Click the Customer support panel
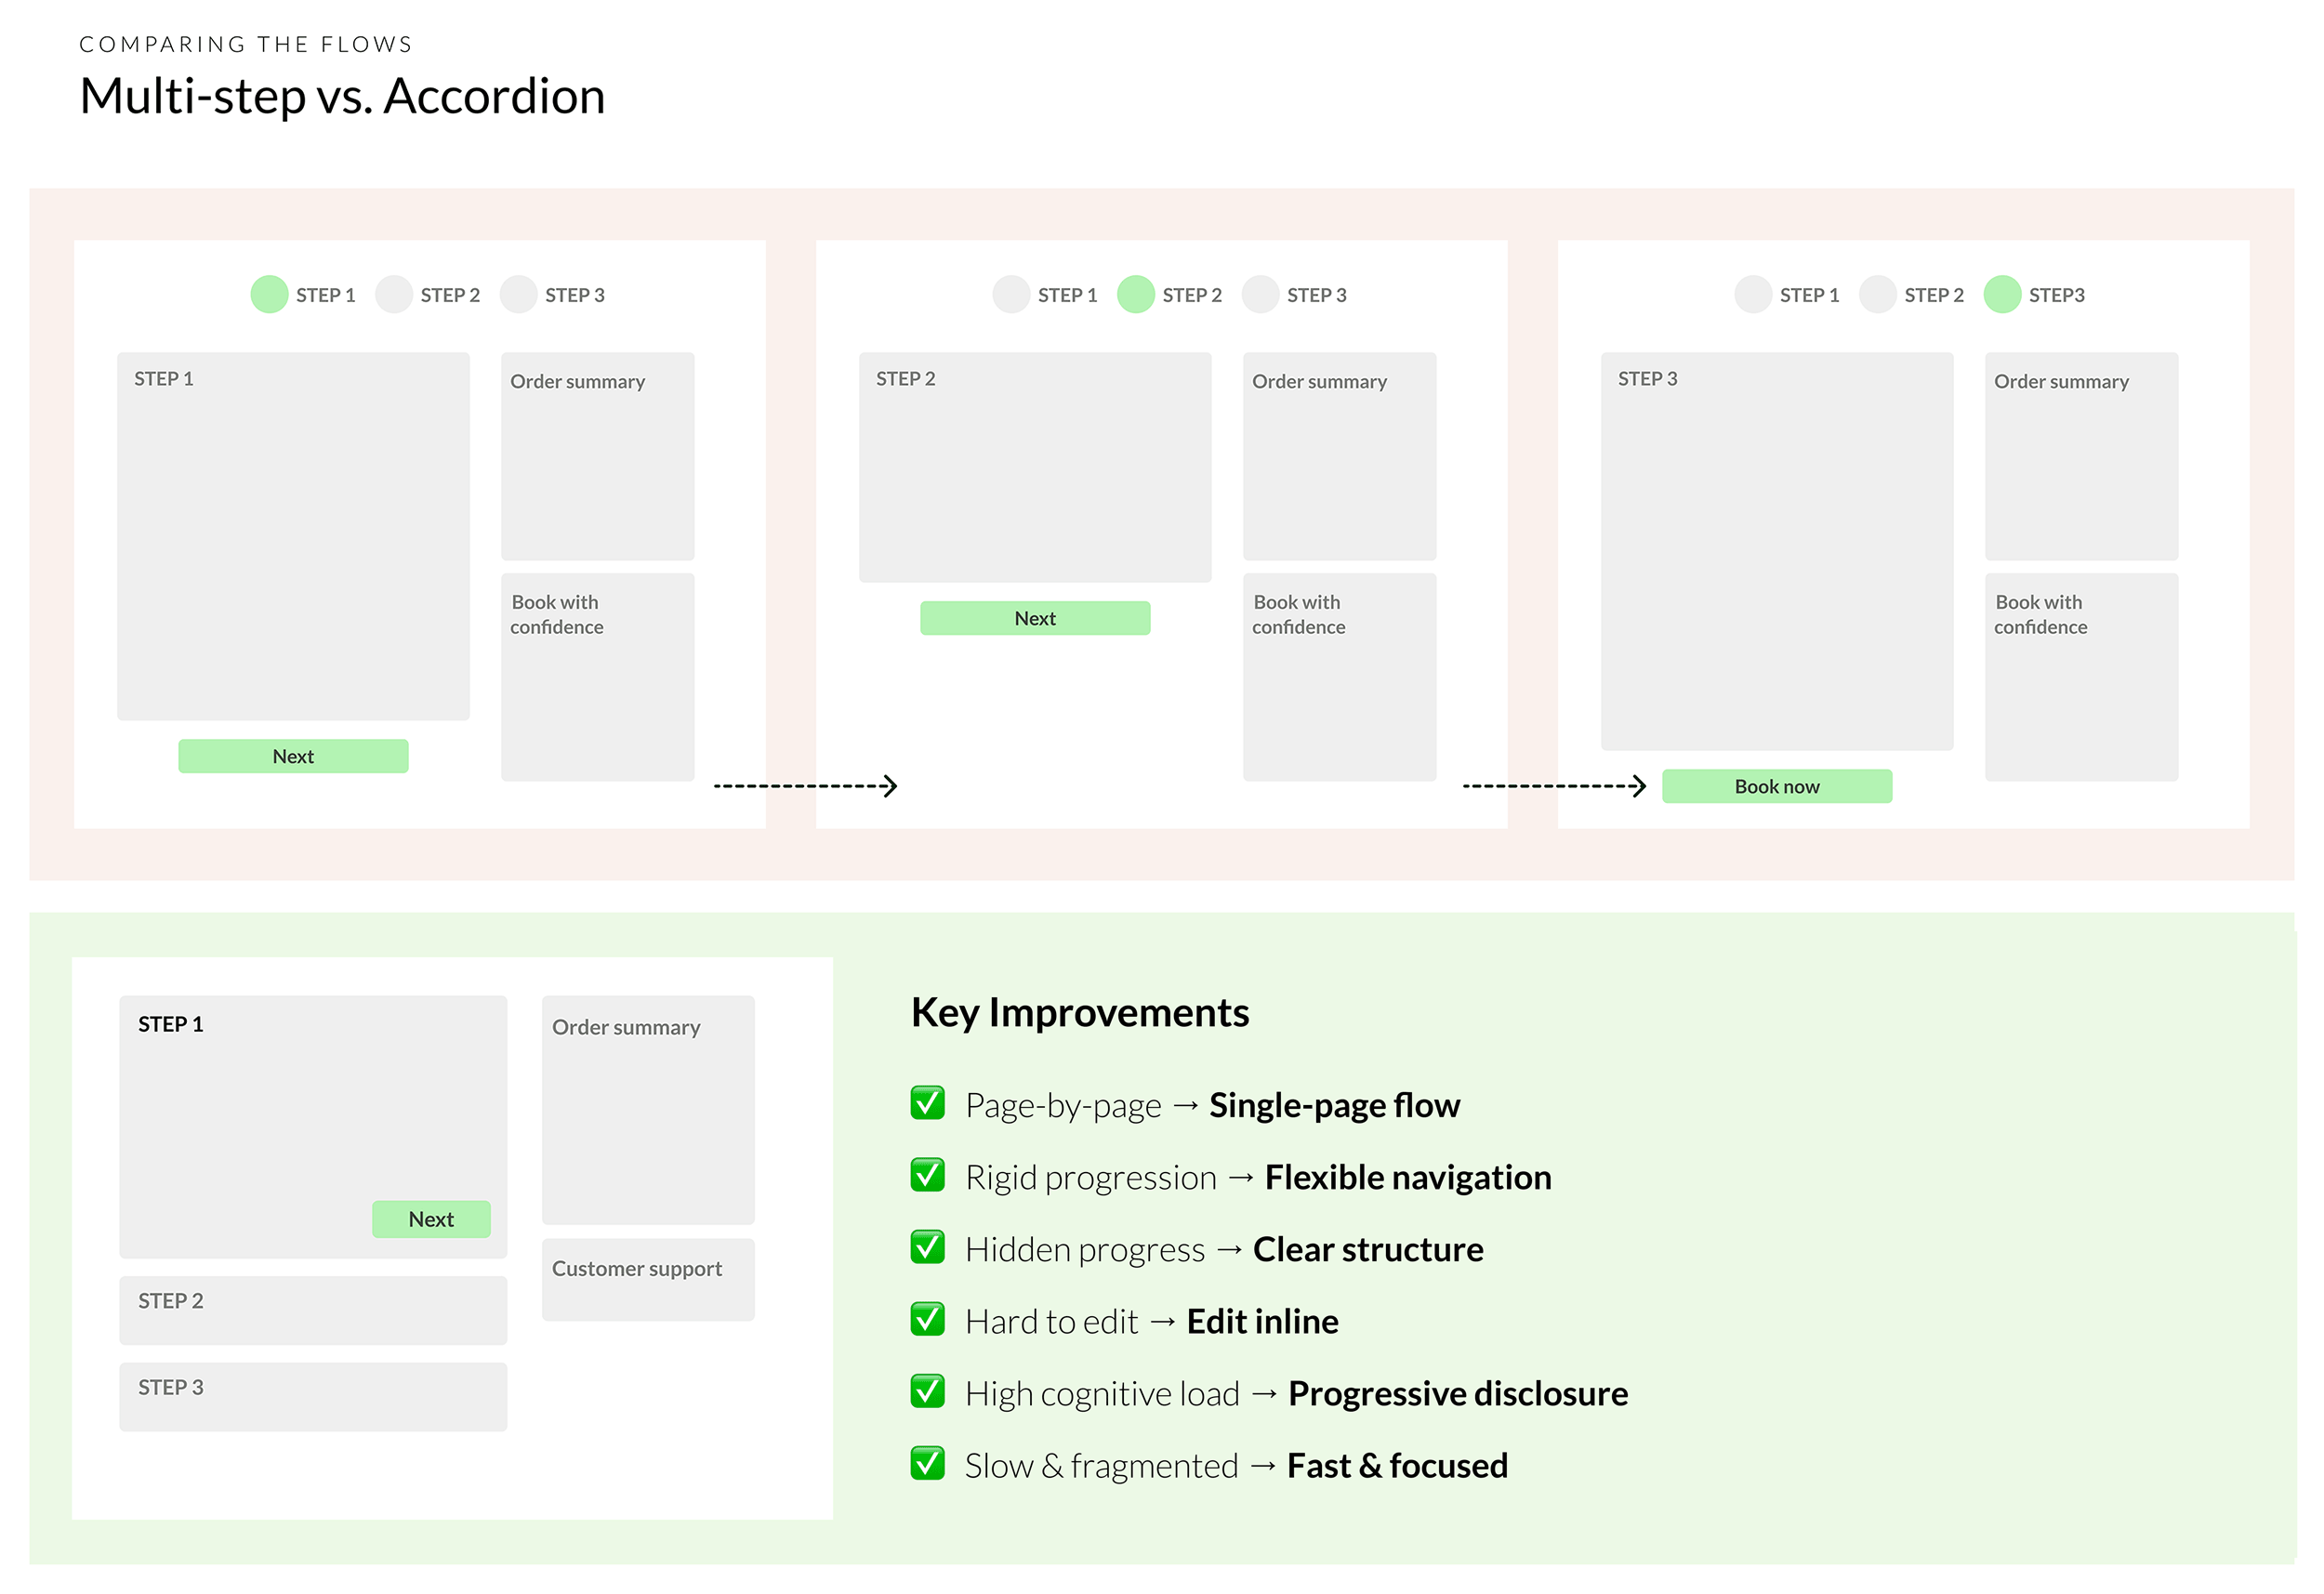The image size is (2324, 1594). tap(648, 1279)
